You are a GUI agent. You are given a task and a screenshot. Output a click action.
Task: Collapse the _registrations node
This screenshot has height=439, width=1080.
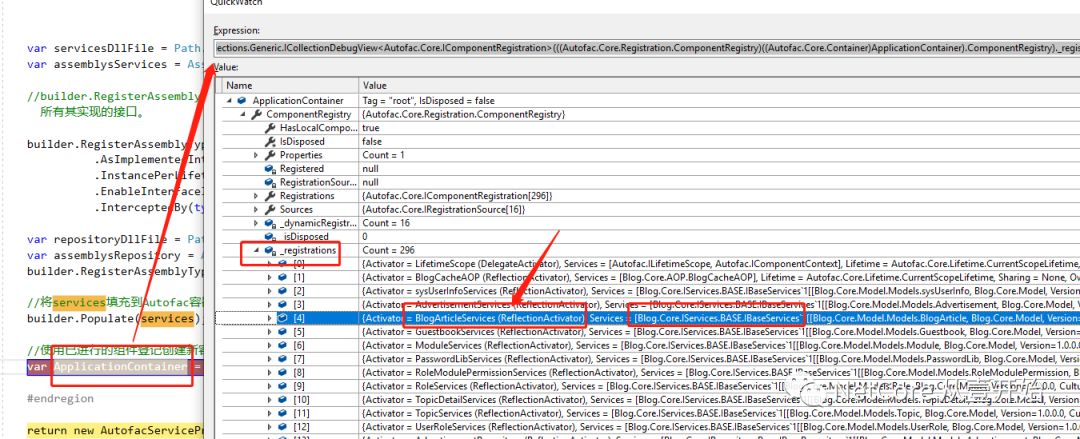click(257, 250)
